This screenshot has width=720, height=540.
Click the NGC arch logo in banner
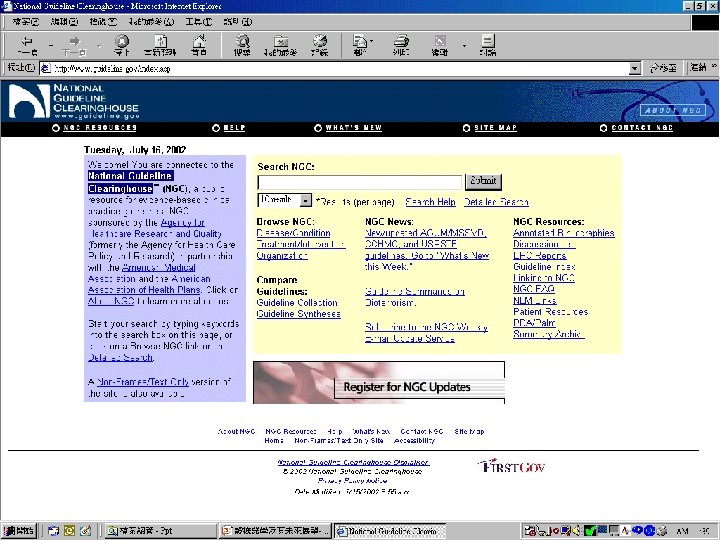click(x=29, y=101)
